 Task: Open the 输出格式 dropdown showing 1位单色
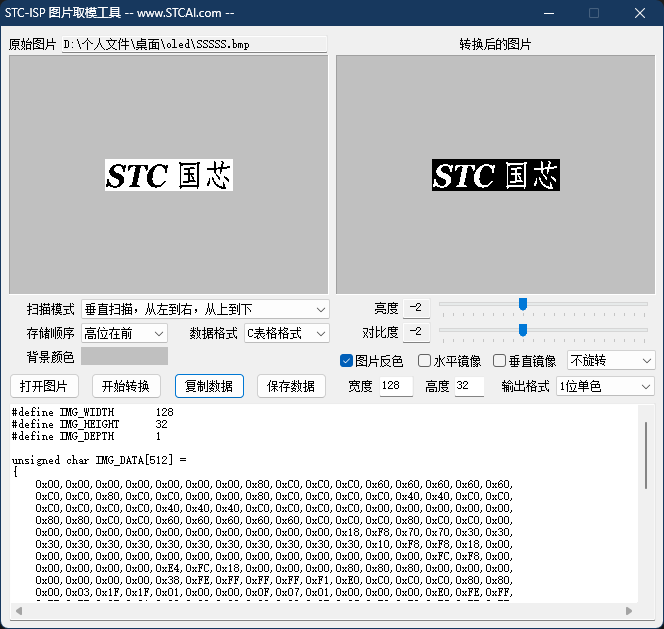(x=605, y=386)
